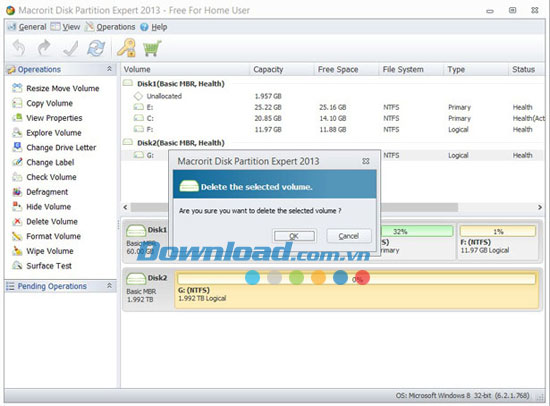Collapse the Operations panel chevron
The image size is (550, 406).
(109, 69)
